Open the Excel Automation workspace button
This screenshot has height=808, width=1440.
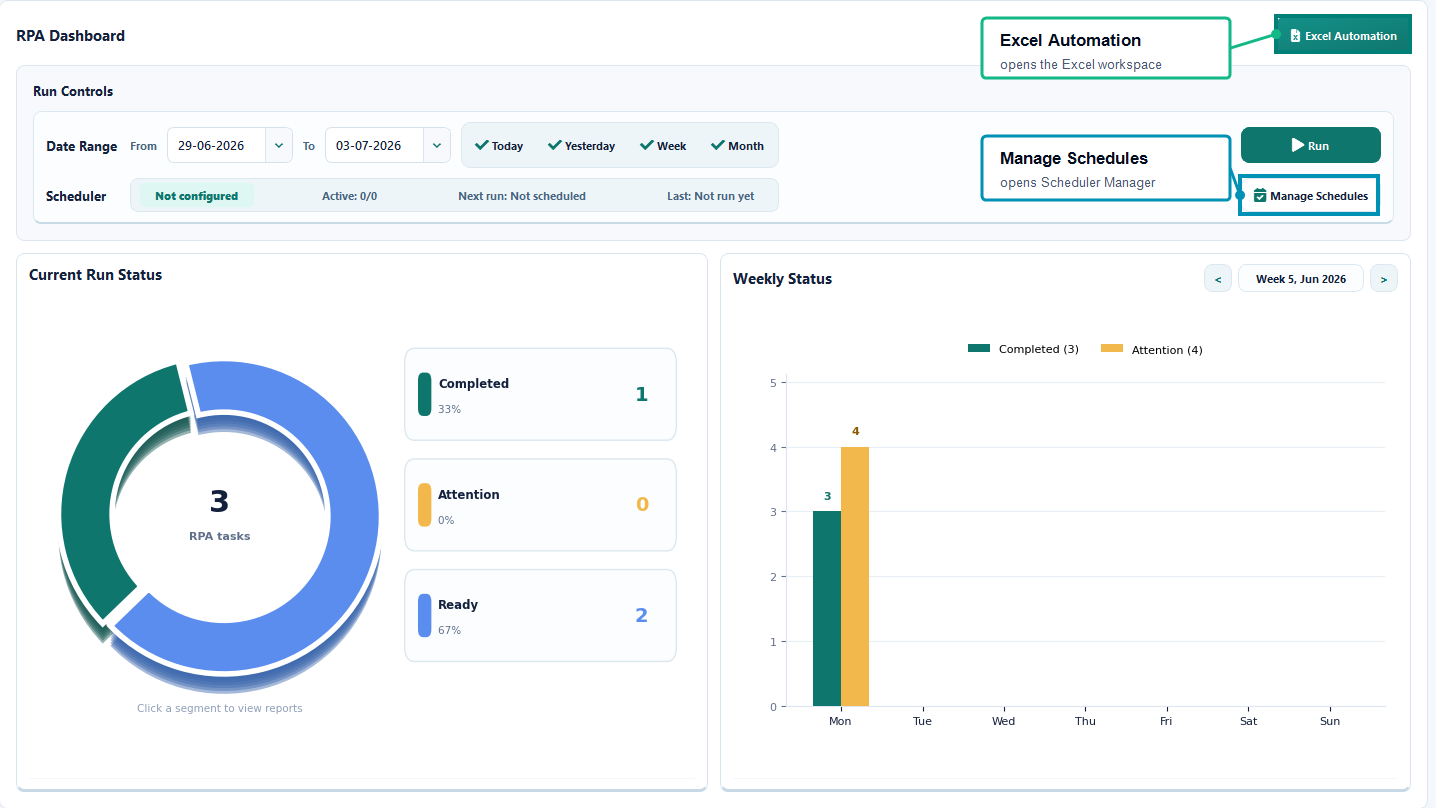(1343, 36)
